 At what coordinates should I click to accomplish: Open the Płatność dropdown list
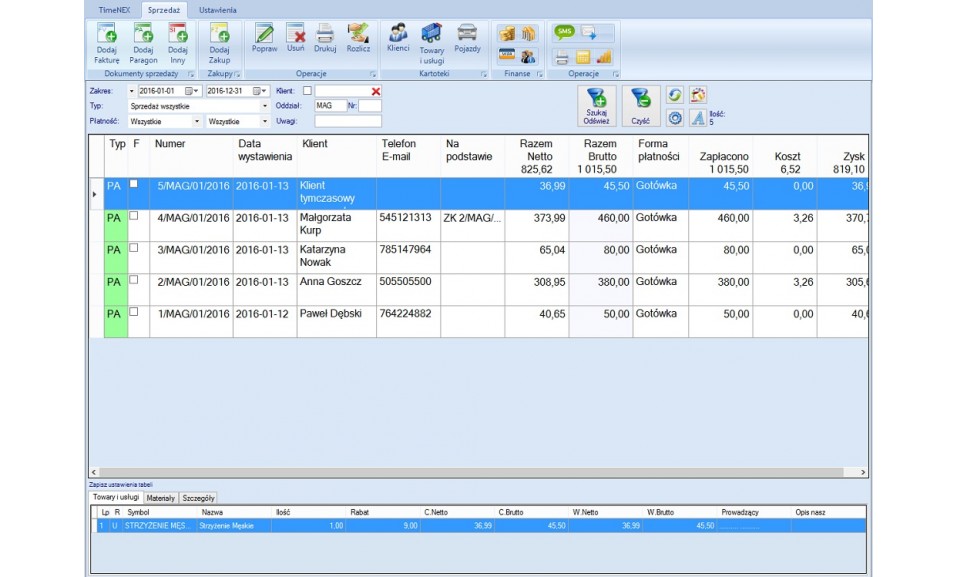[197, 121]
